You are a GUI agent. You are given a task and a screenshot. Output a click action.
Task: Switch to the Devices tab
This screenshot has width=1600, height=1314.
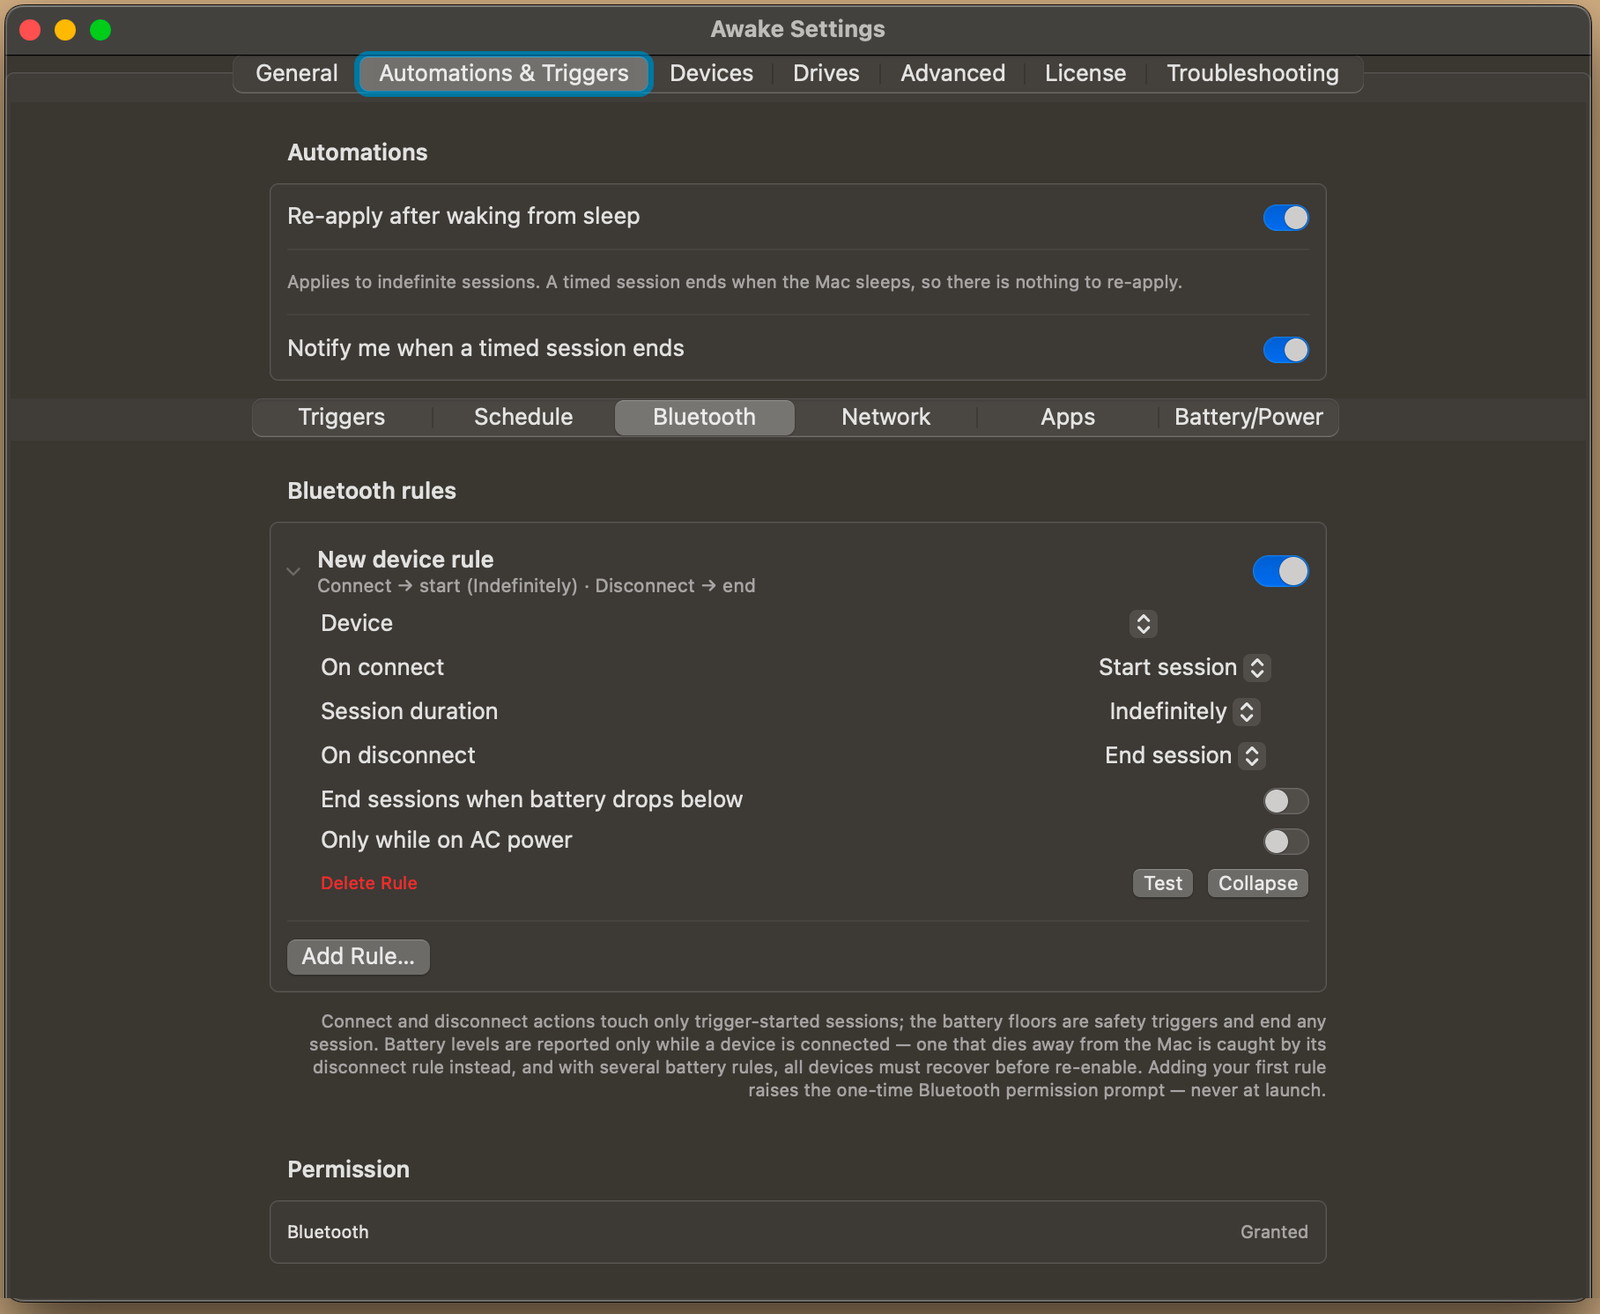(x=711, y=73)
